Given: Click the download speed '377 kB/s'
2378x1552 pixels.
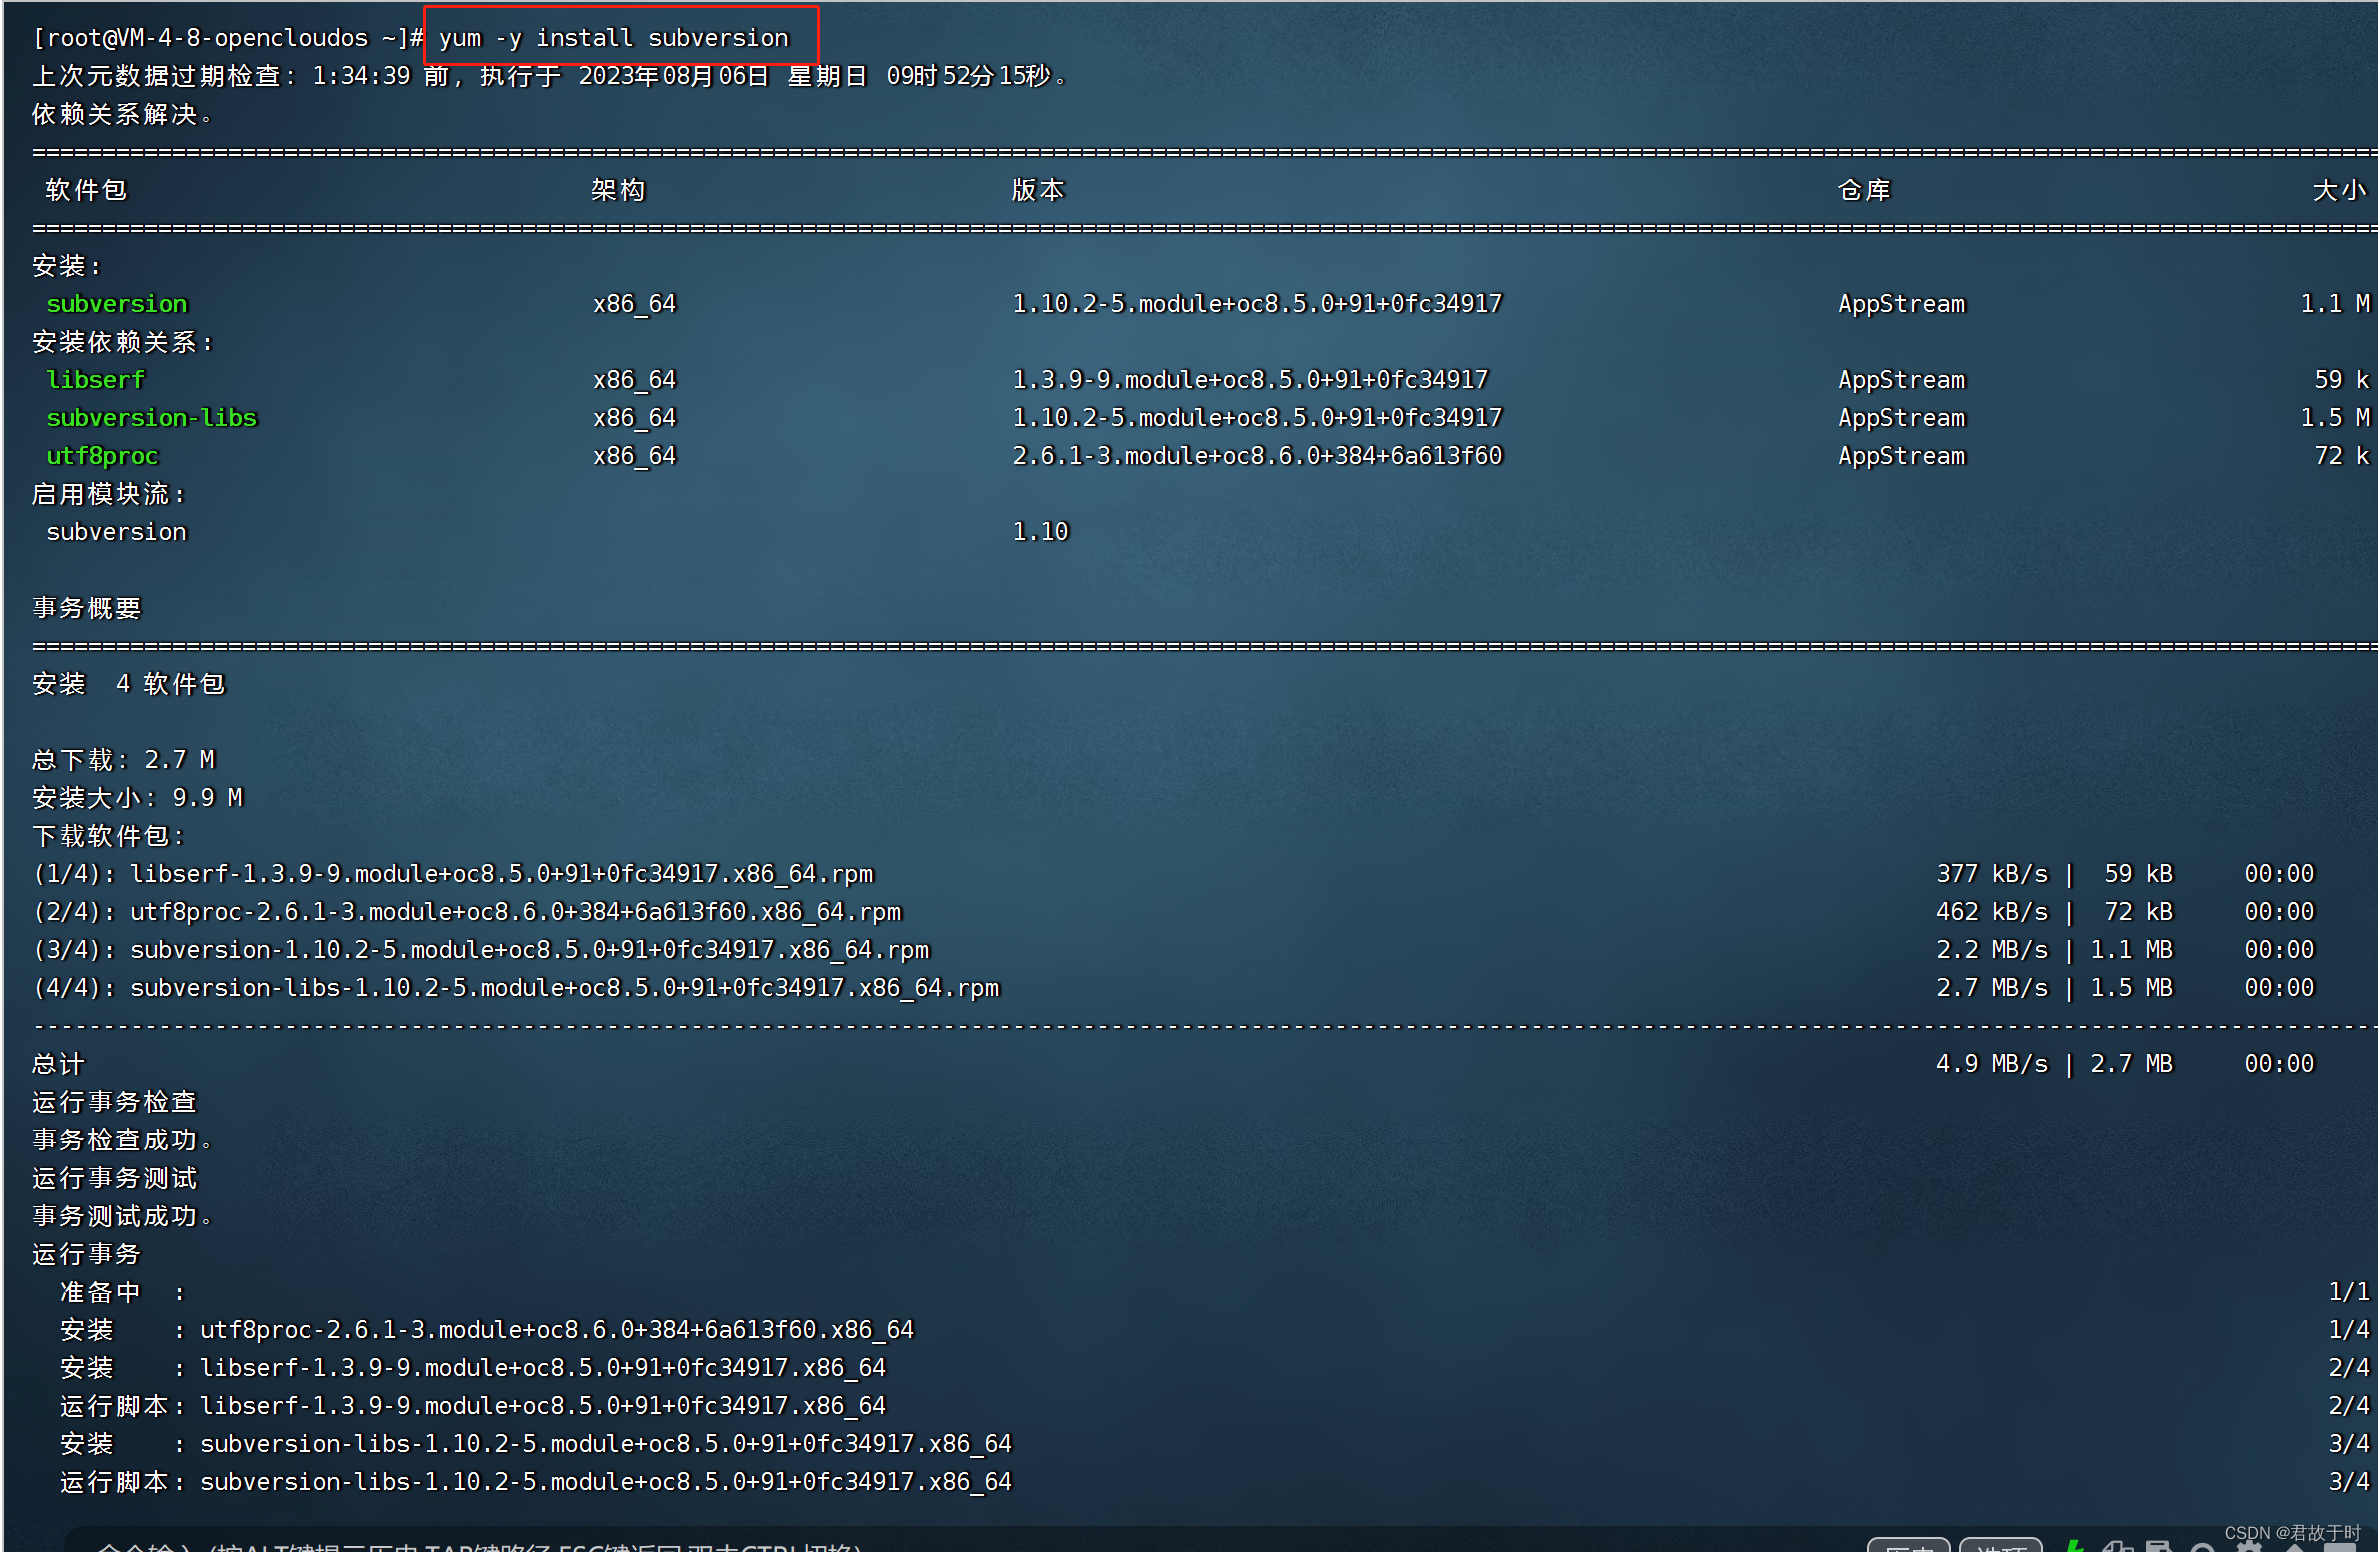Looking at the screenshot, I should coord(1992,874).
